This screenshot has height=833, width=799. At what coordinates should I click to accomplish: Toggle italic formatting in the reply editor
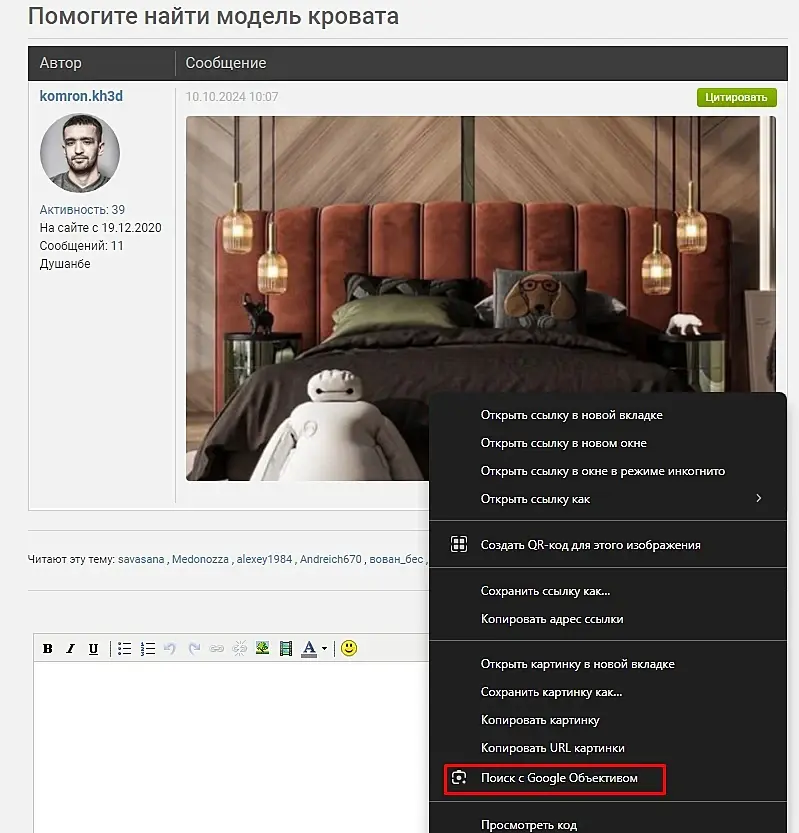70,649
